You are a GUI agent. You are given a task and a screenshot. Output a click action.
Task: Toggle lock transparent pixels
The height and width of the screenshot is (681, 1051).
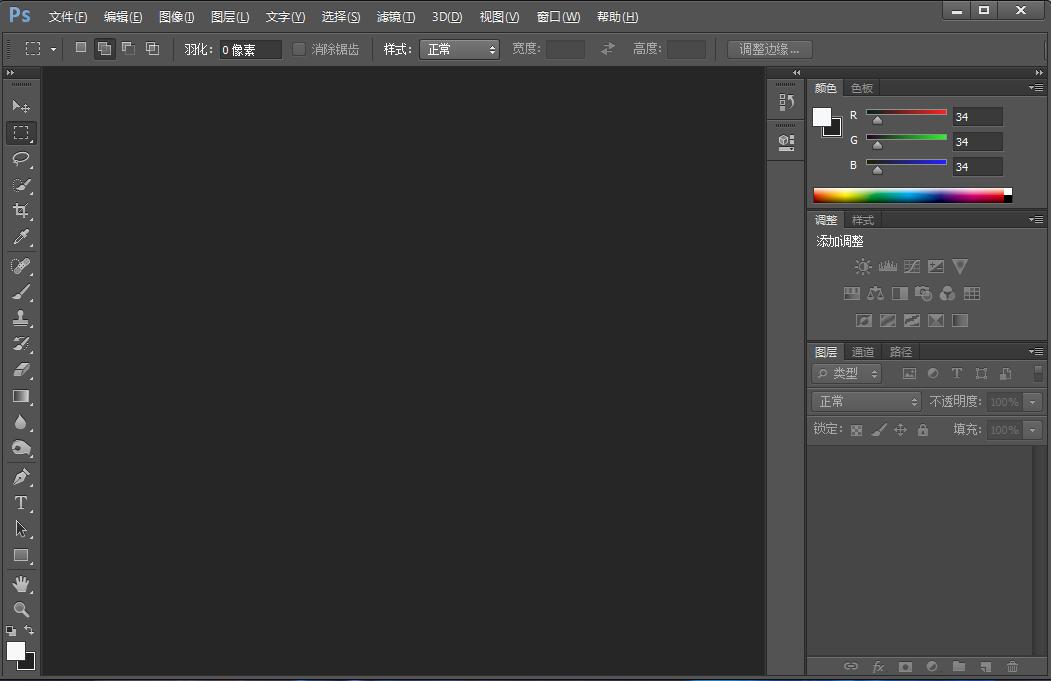click(856, 430)
